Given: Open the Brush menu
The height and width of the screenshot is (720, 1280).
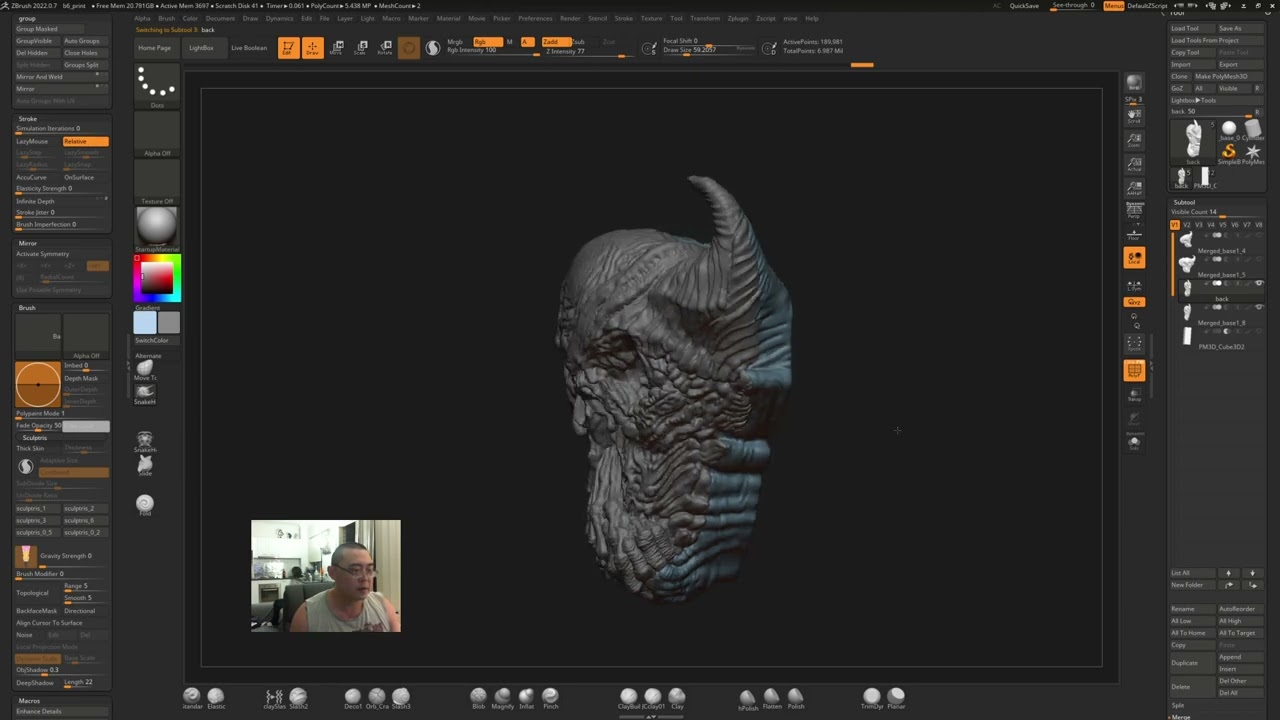Looking at the screenshot, I should [166, 18].
